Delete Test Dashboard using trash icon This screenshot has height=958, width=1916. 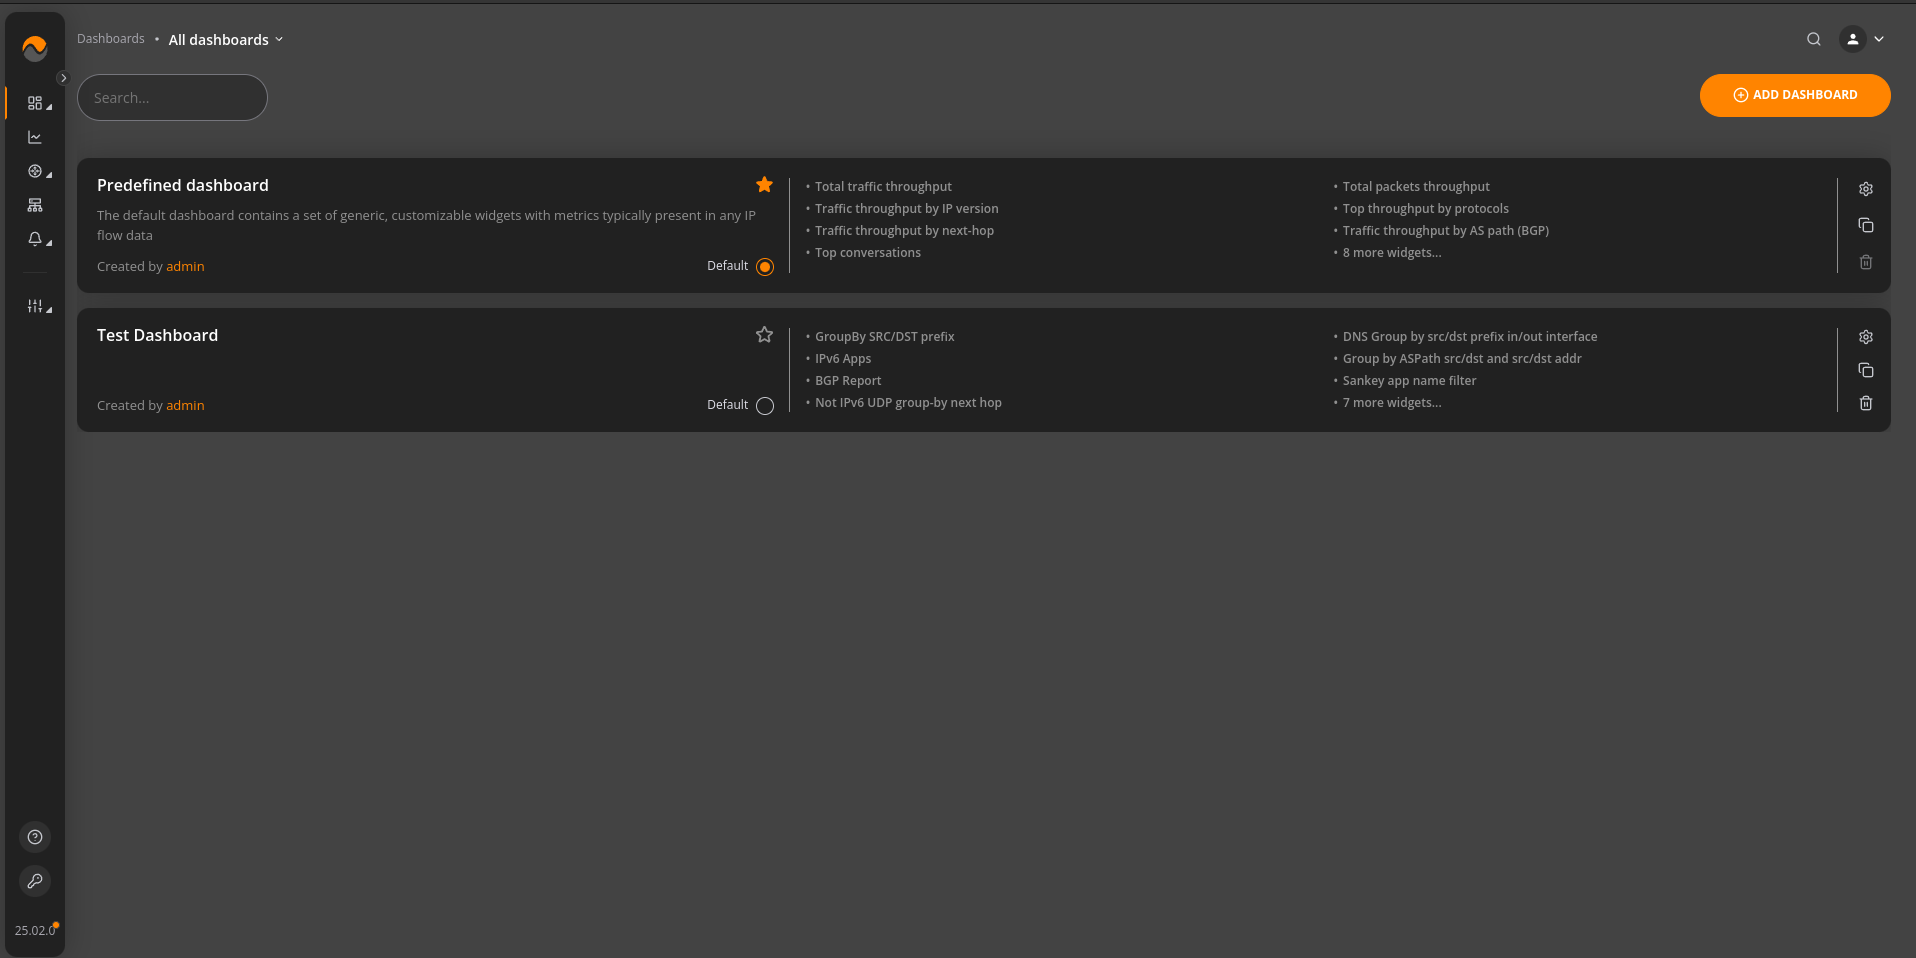pos(1866,404)
